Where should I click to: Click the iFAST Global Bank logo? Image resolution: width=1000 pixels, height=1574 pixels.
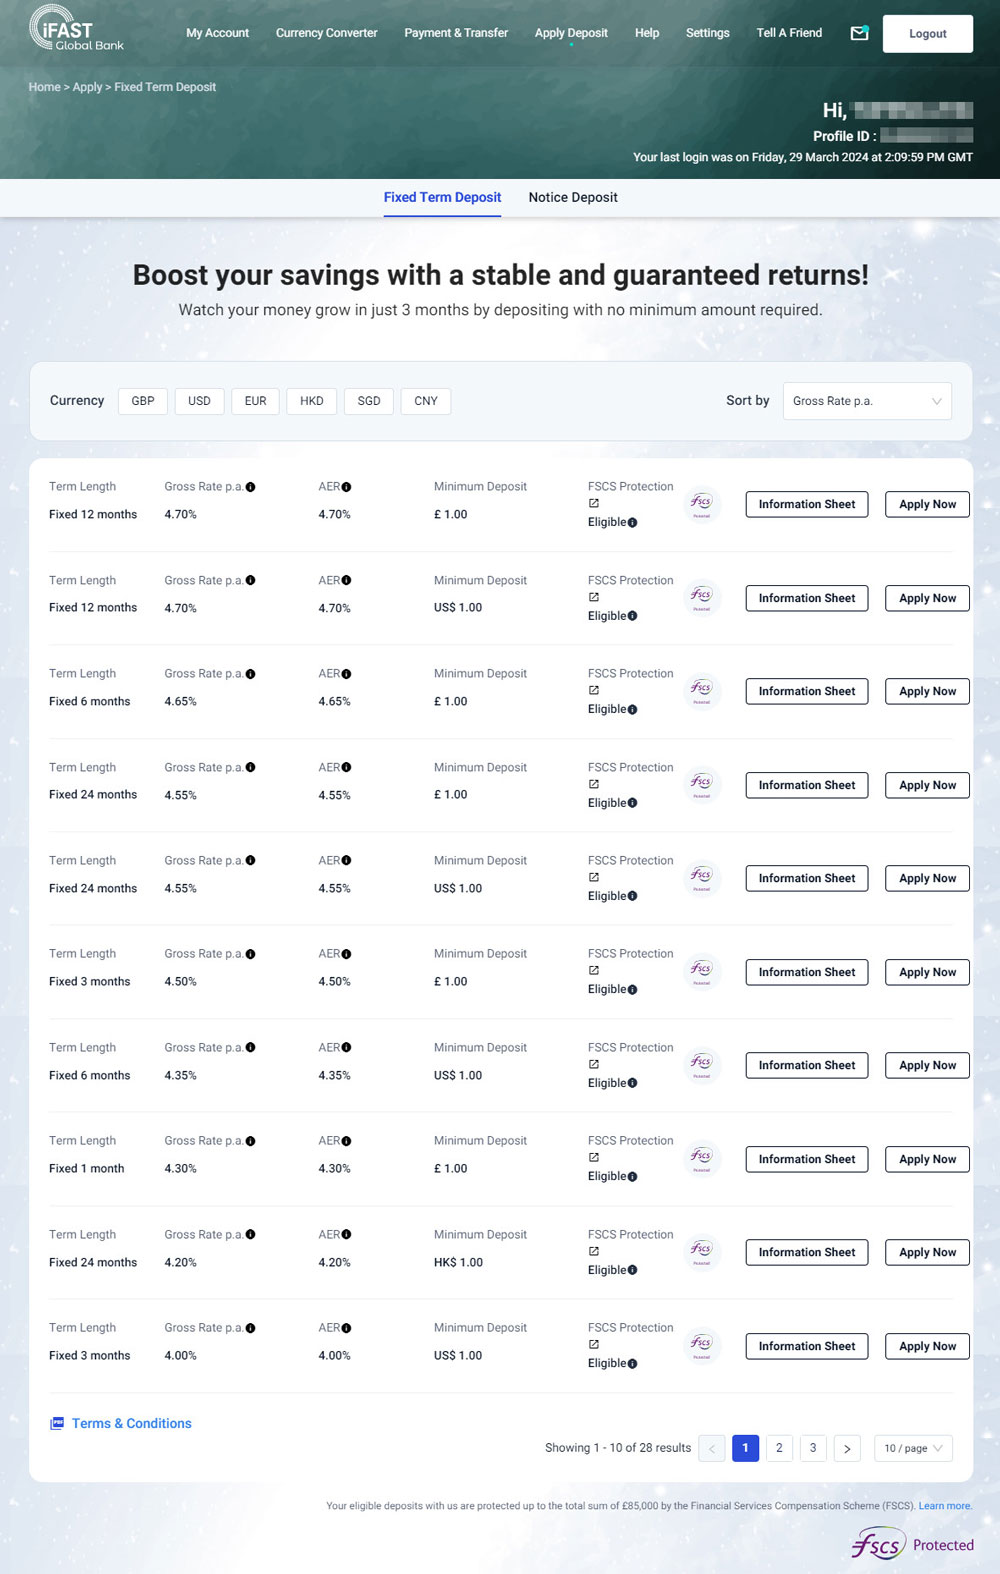pyautogui.click(x=76, y=29)
